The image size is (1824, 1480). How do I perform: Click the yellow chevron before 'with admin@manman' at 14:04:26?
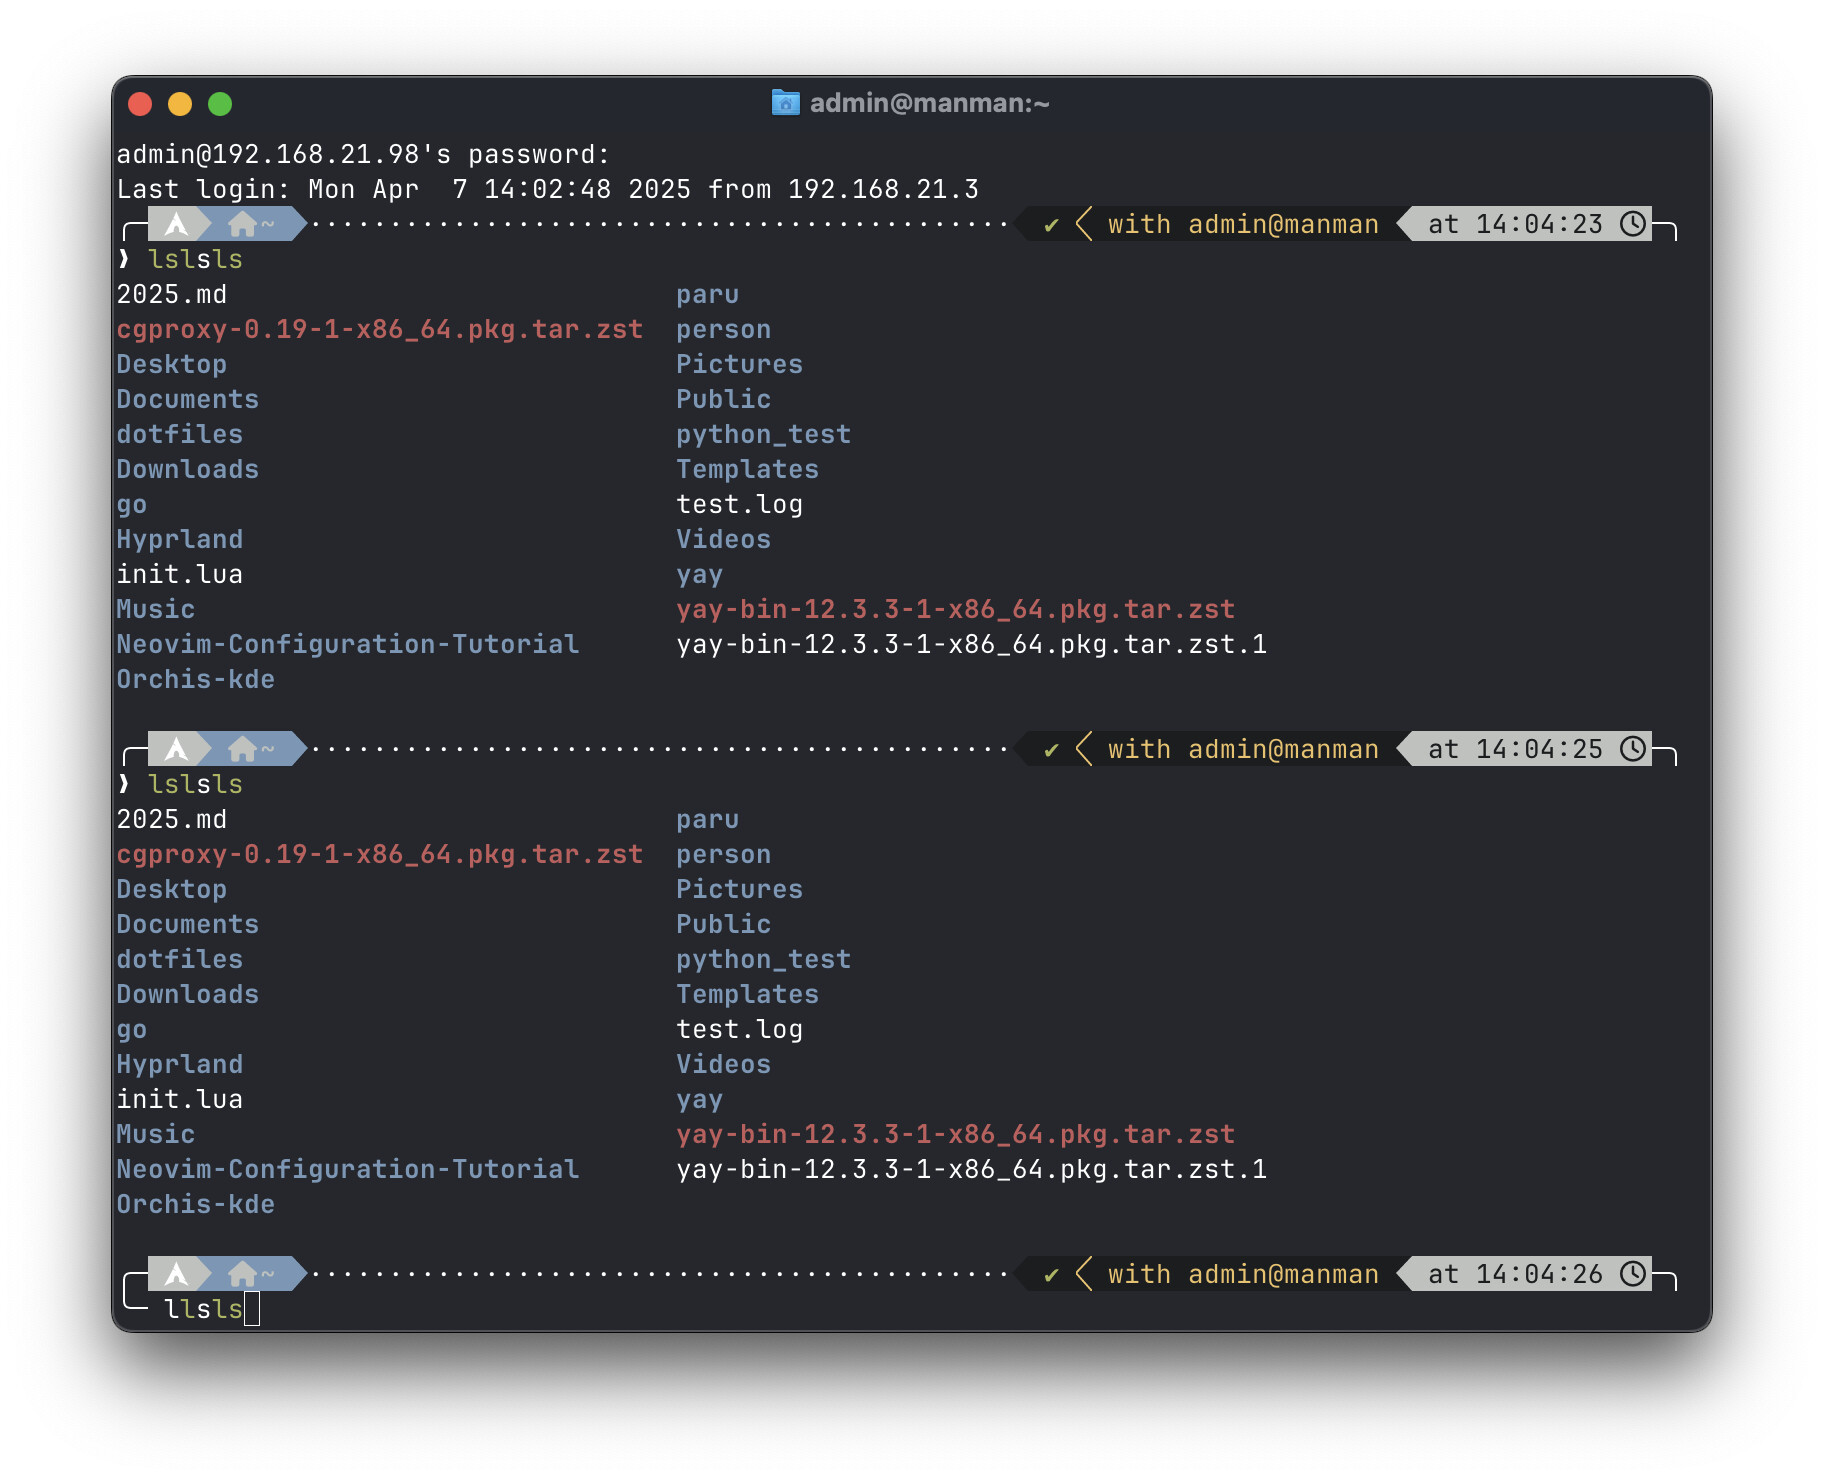[x=1084, y=1274]
